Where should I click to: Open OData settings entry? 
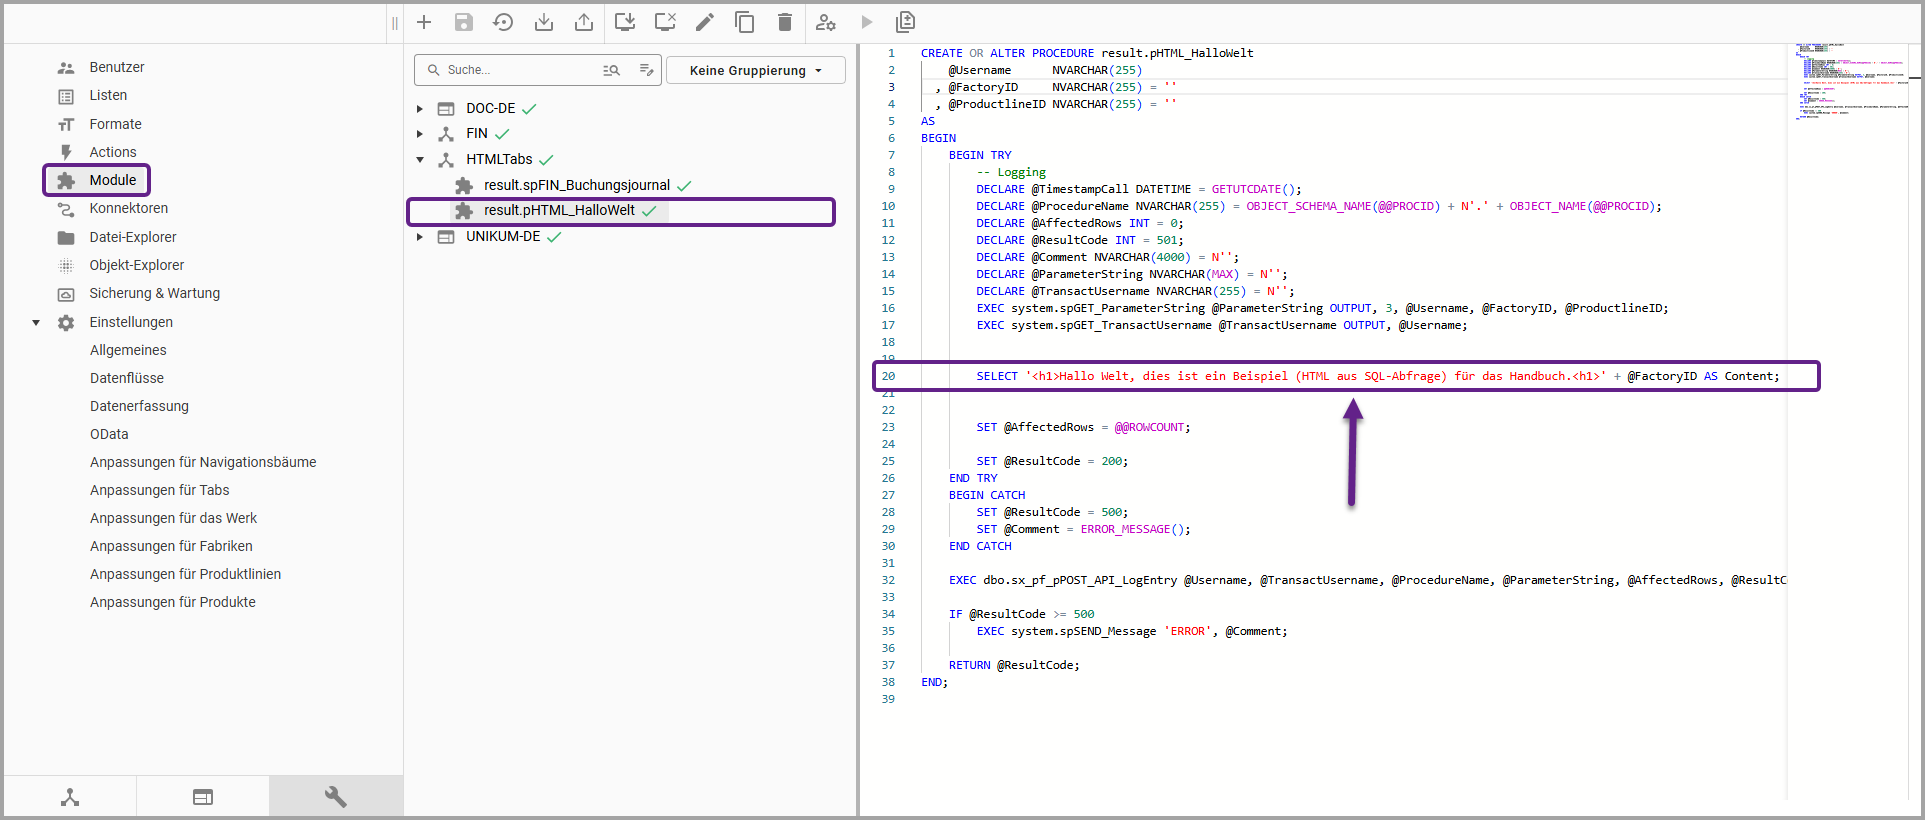click(x=109, y=434)
